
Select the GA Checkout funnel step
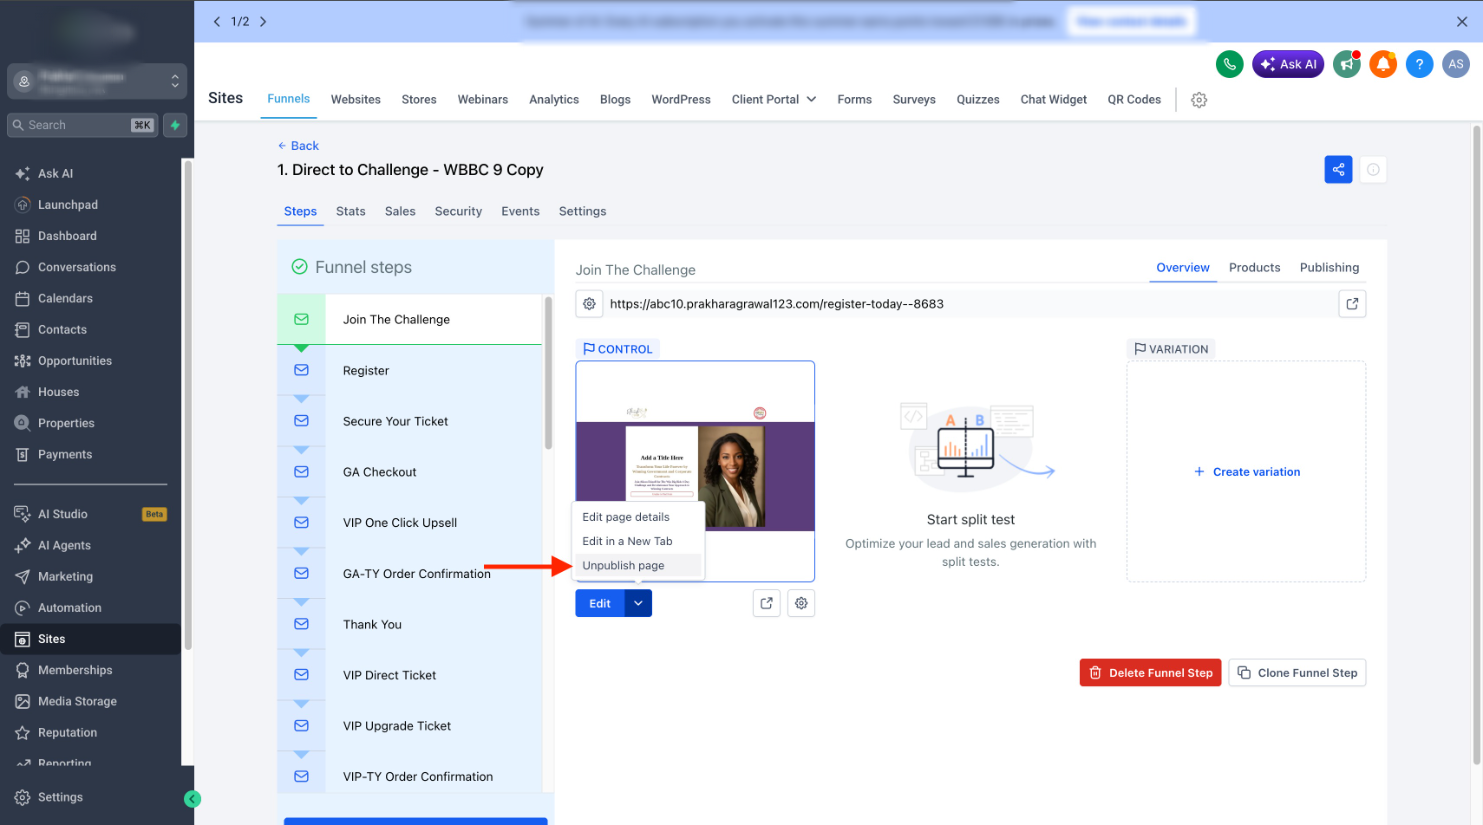[x=410, y=472]
